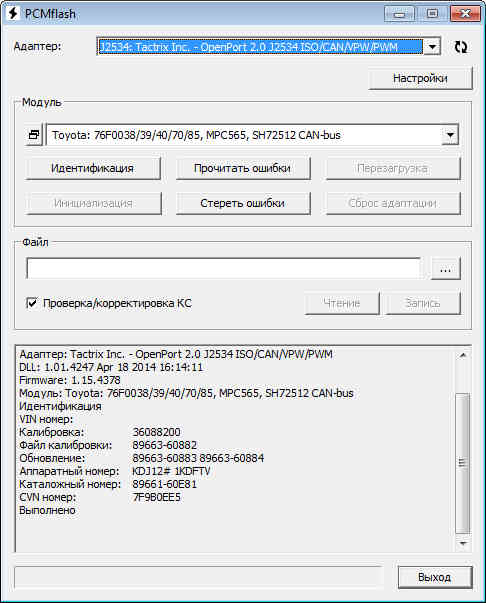Click Стереть ошибки button
The image size is (486, 603).
point(243,203)
